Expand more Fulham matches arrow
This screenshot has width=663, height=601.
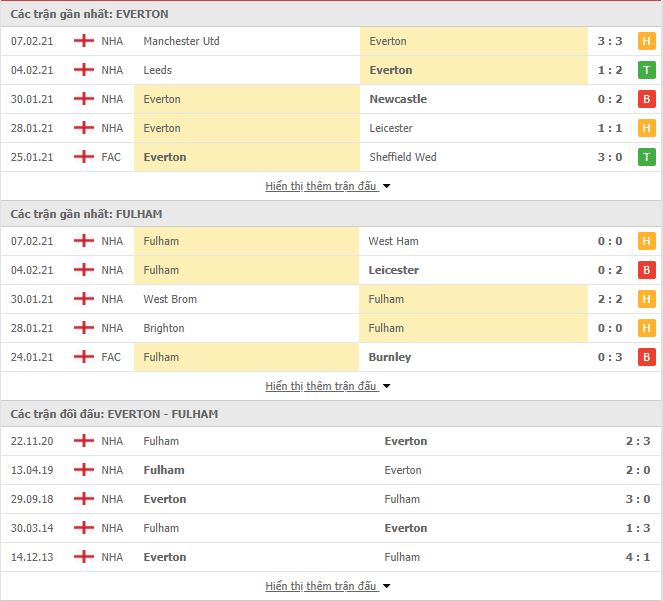(386, 386)
